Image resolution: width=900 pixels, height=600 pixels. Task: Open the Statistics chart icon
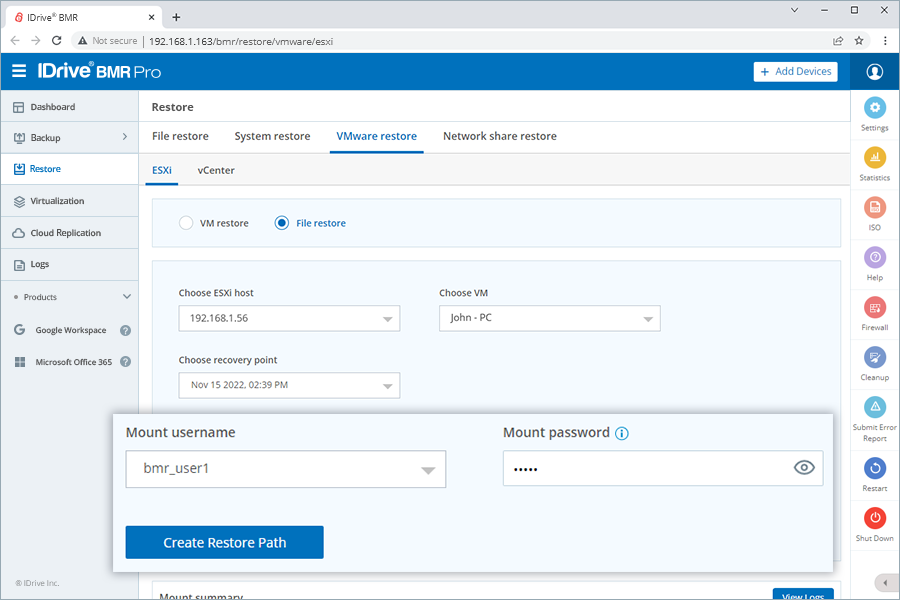[875, 158]
